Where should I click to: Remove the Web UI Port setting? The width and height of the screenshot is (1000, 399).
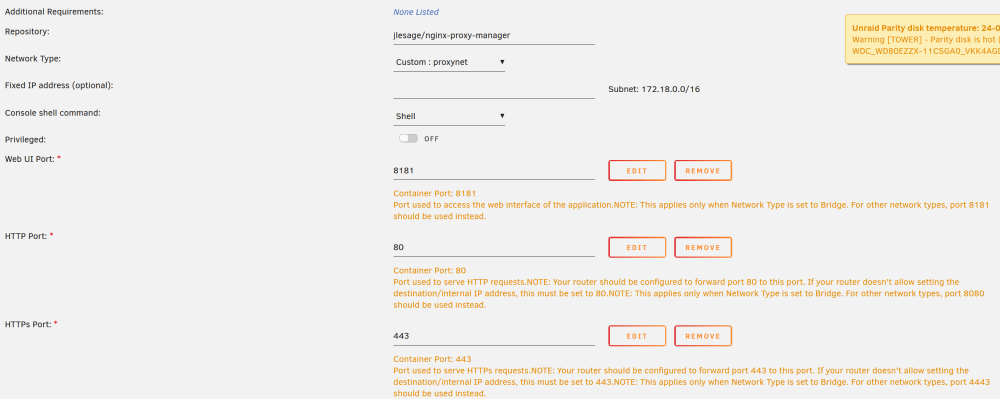[x=703, y=171]
